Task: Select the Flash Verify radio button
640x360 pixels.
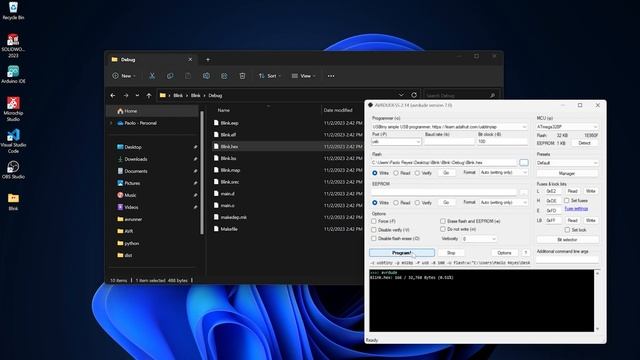Action: coord(417,173)
